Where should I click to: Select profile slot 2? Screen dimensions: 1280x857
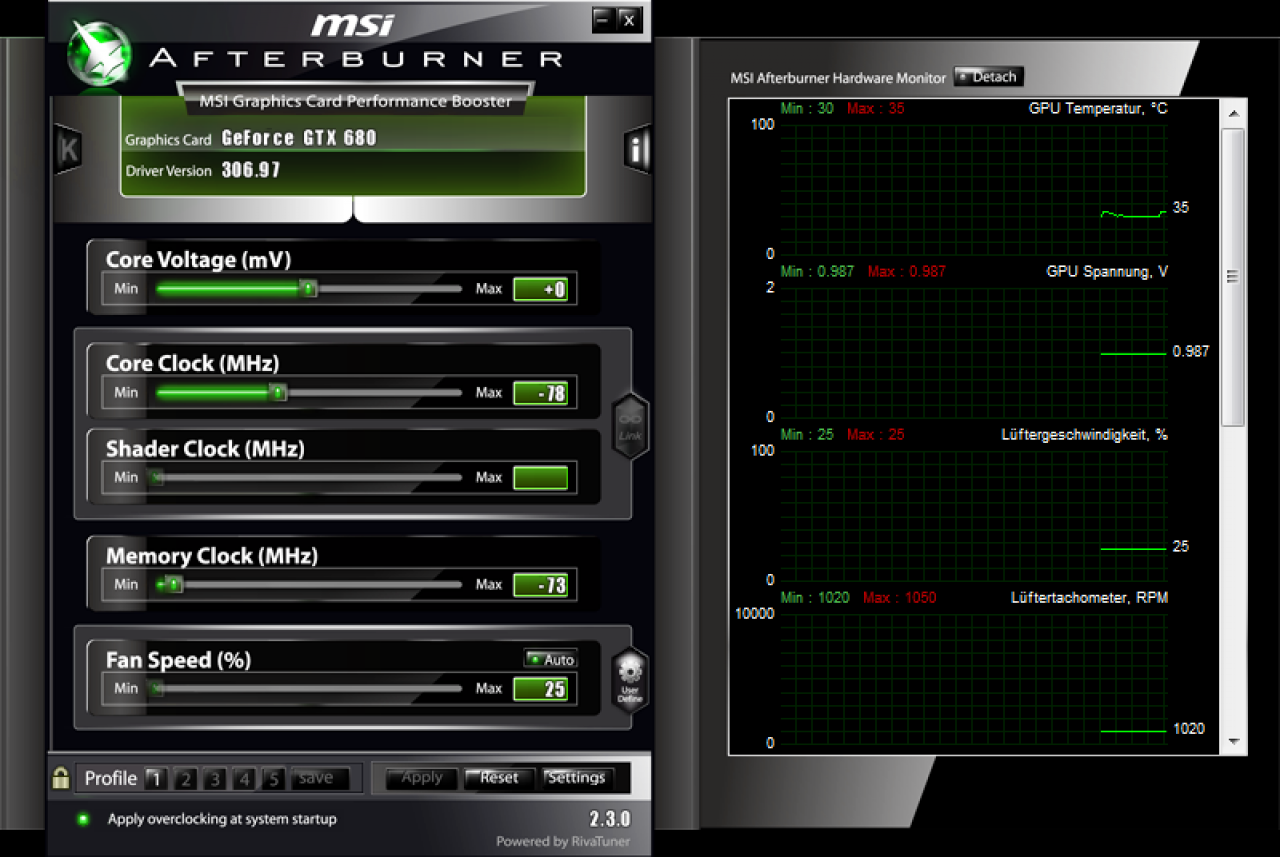pos(185,778)
